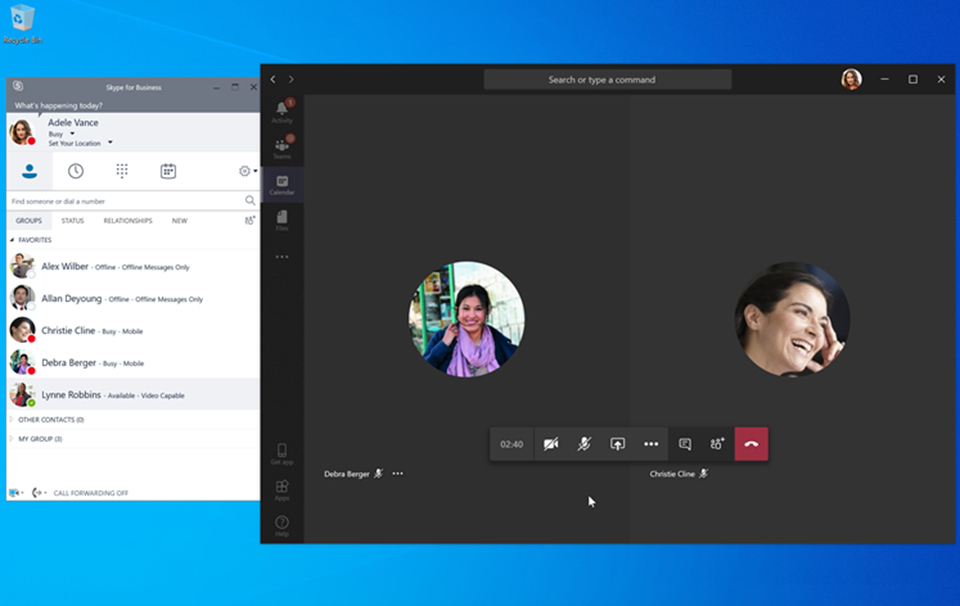The height and width of the screenshot is (606, 960).
Task: Open Busy status dropdown
Action: click(72, 133)
